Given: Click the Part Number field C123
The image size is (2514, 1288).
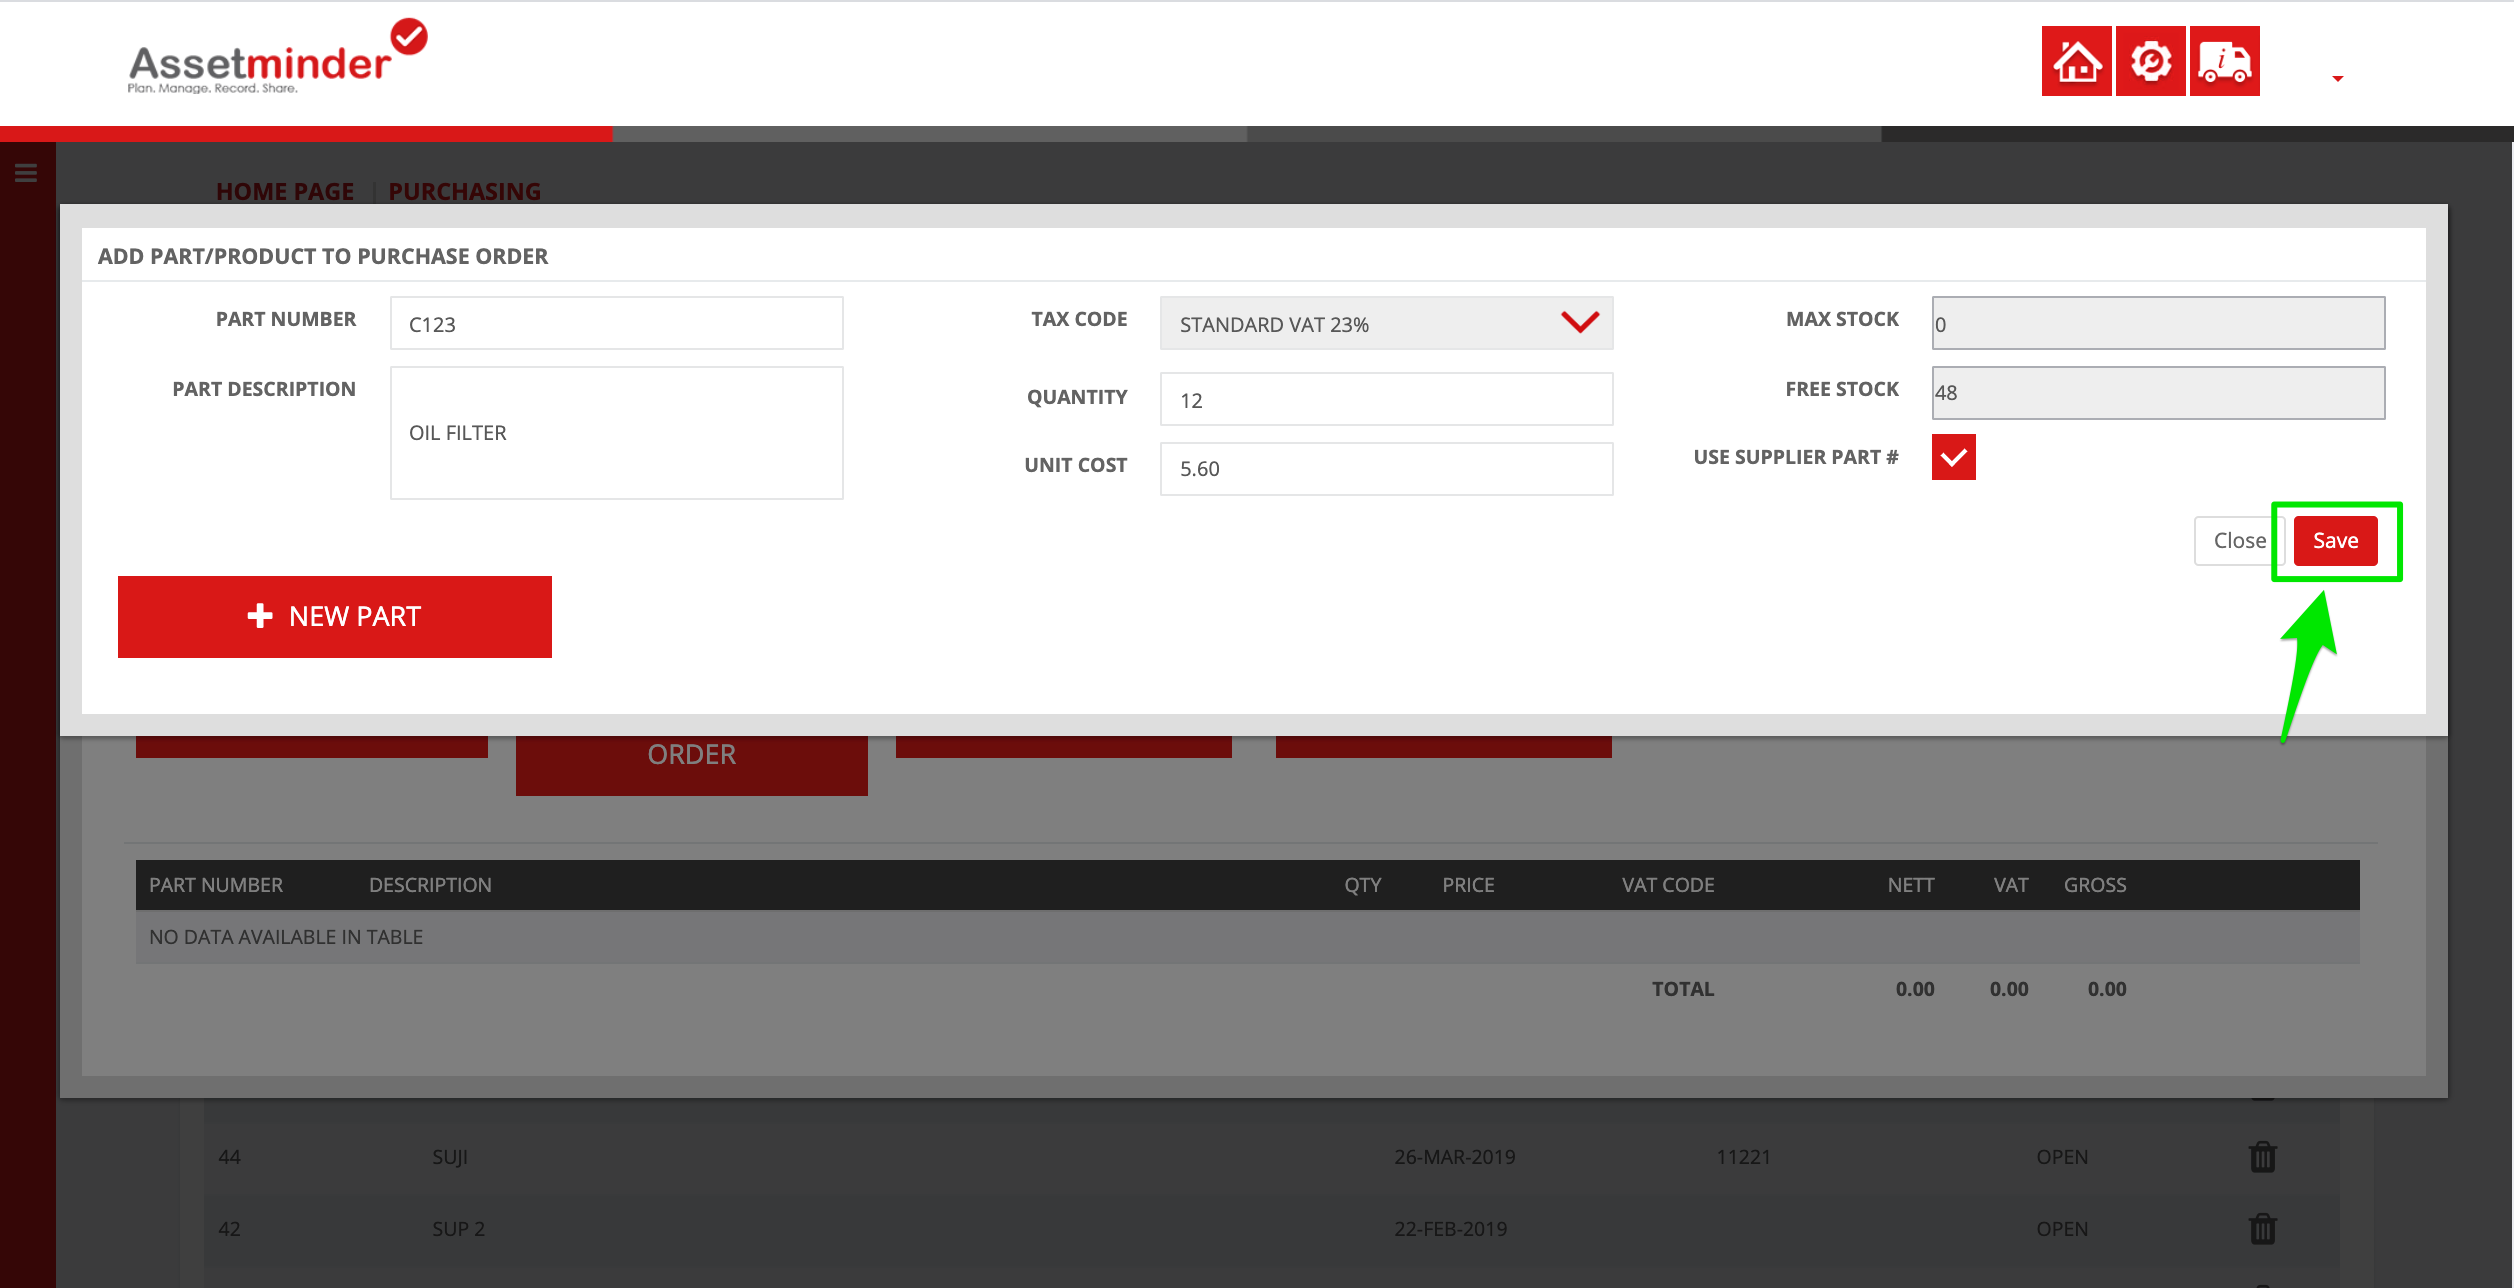Looking at the screenshot, I should (x=616, y=323).
